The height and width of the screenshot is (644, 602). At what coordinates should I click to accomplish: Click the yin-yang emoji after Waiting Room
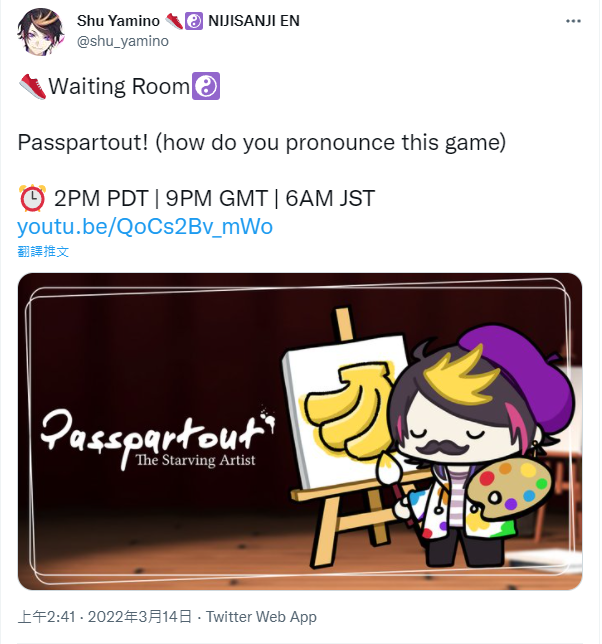tap(206, 86)
